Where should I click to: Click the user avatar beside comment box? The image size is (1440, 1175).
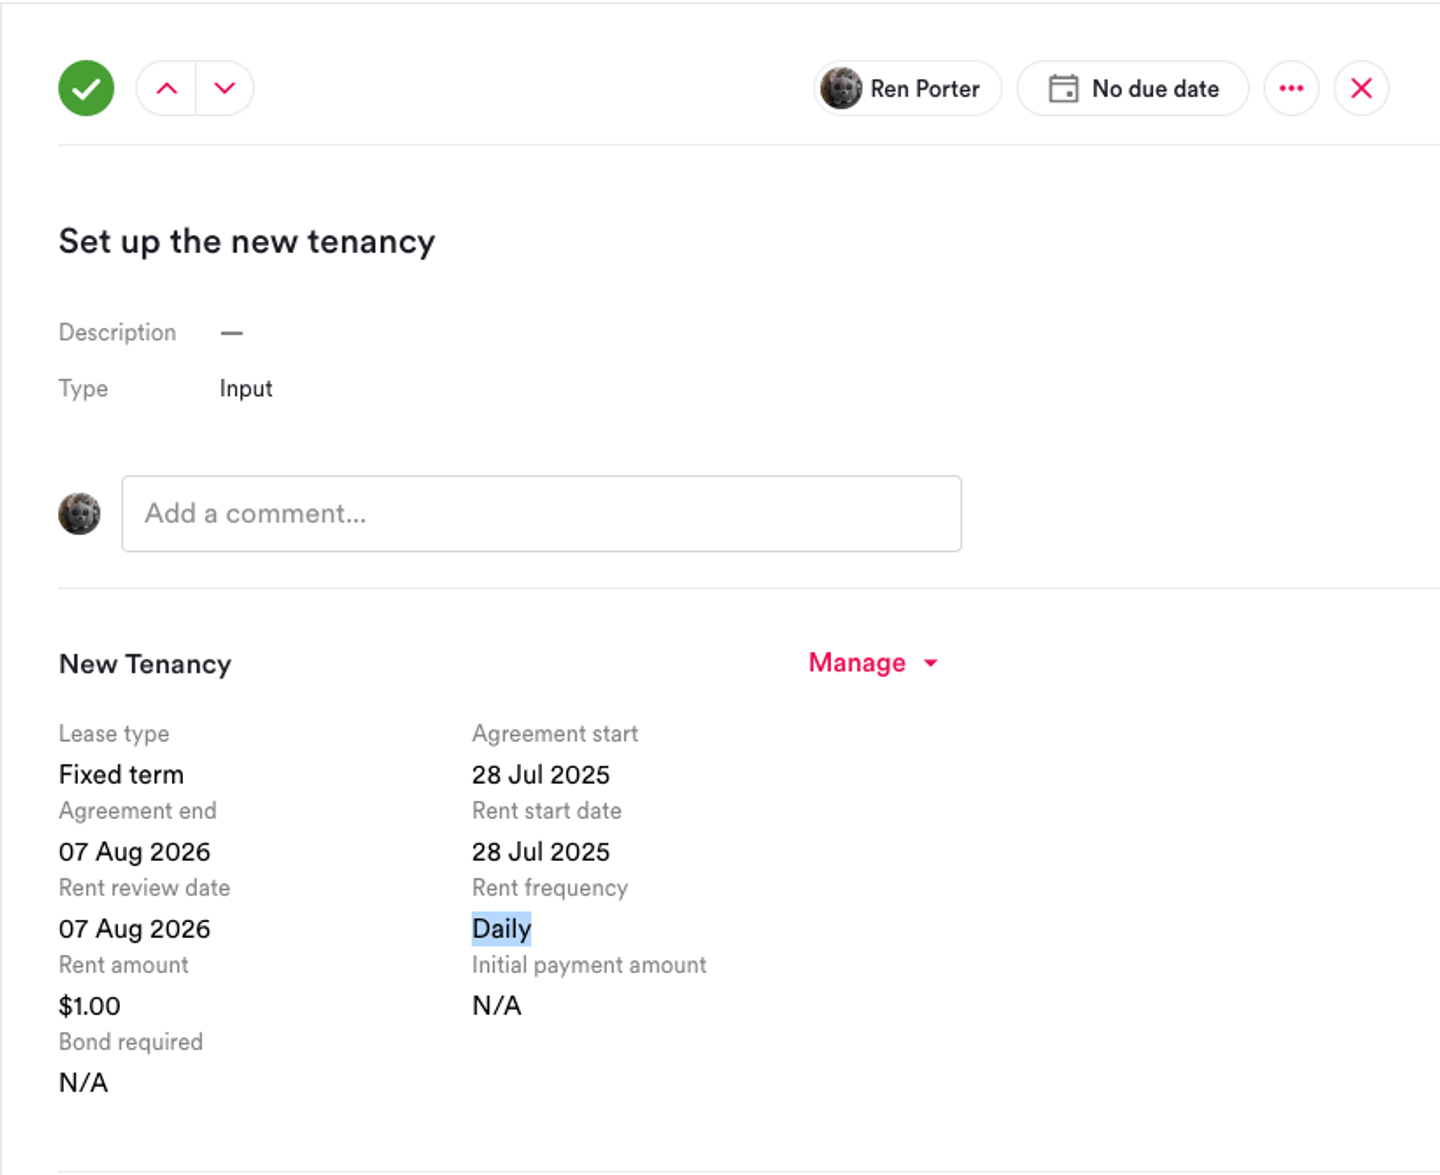(x=79, y=513)
